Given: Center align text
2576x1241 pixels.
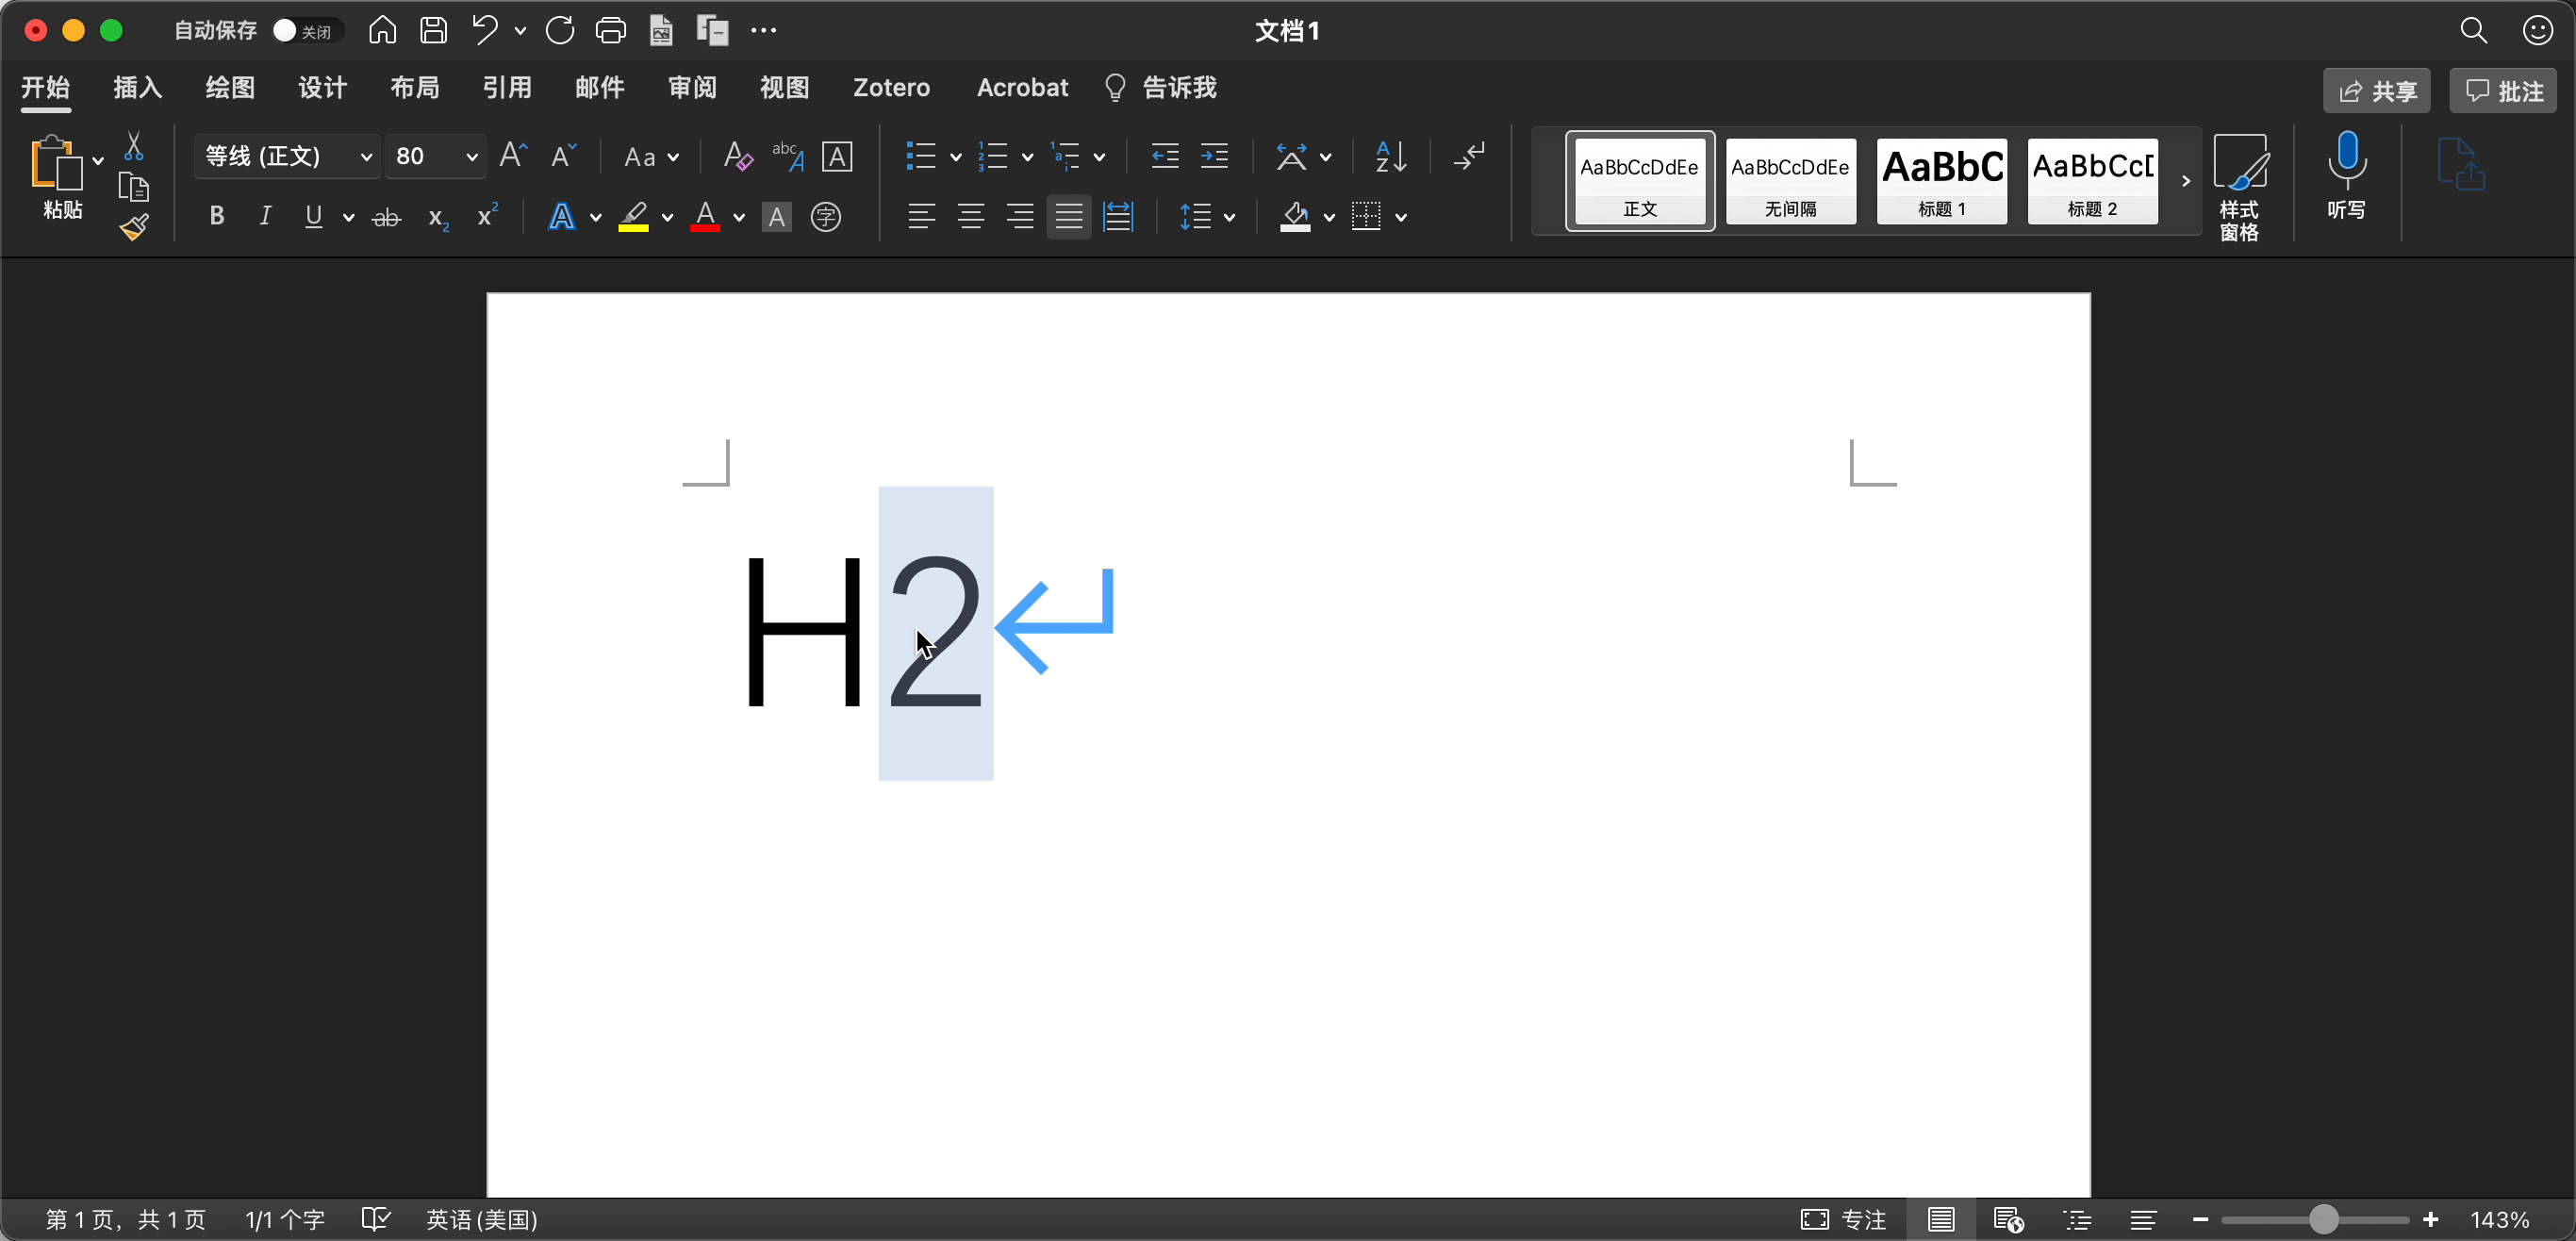Looking at the screenshot, I should (970, 217).
